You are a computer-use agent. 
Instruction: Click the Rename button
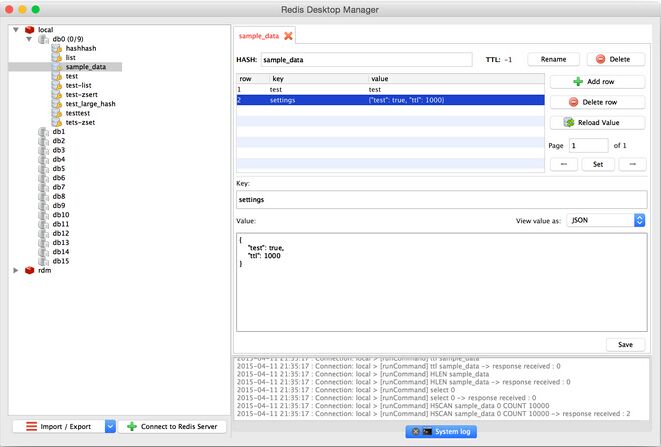point(554,59)
